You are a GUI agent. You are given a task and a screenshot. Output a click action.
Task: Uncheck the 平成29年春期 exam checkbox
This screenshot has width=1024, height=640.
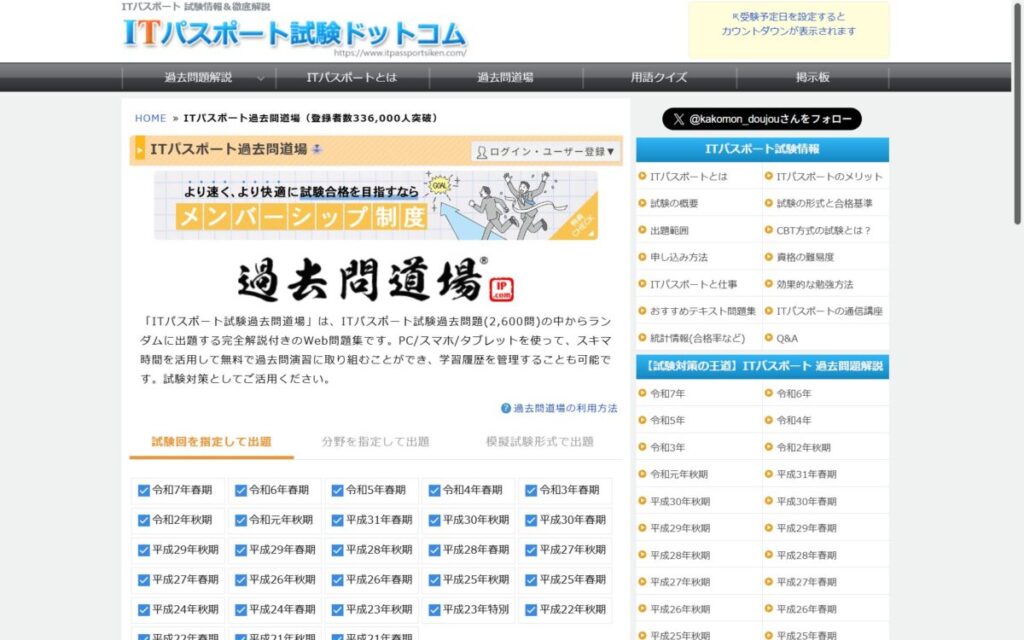(240, 551)
